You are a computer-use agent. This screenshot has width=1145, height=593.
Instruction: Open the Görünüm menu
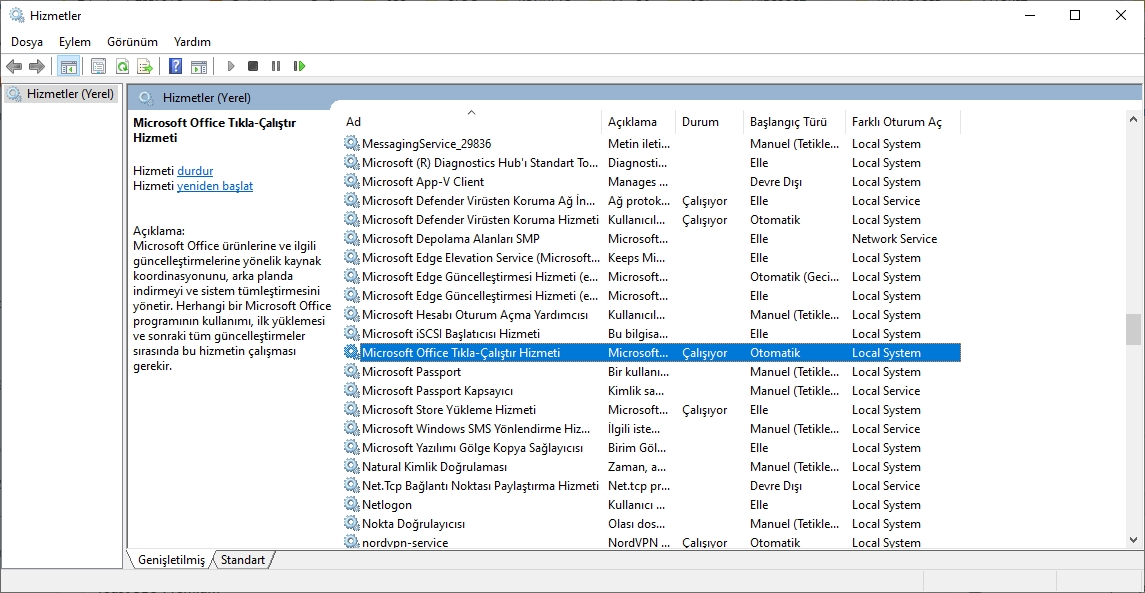pos(132,42)
